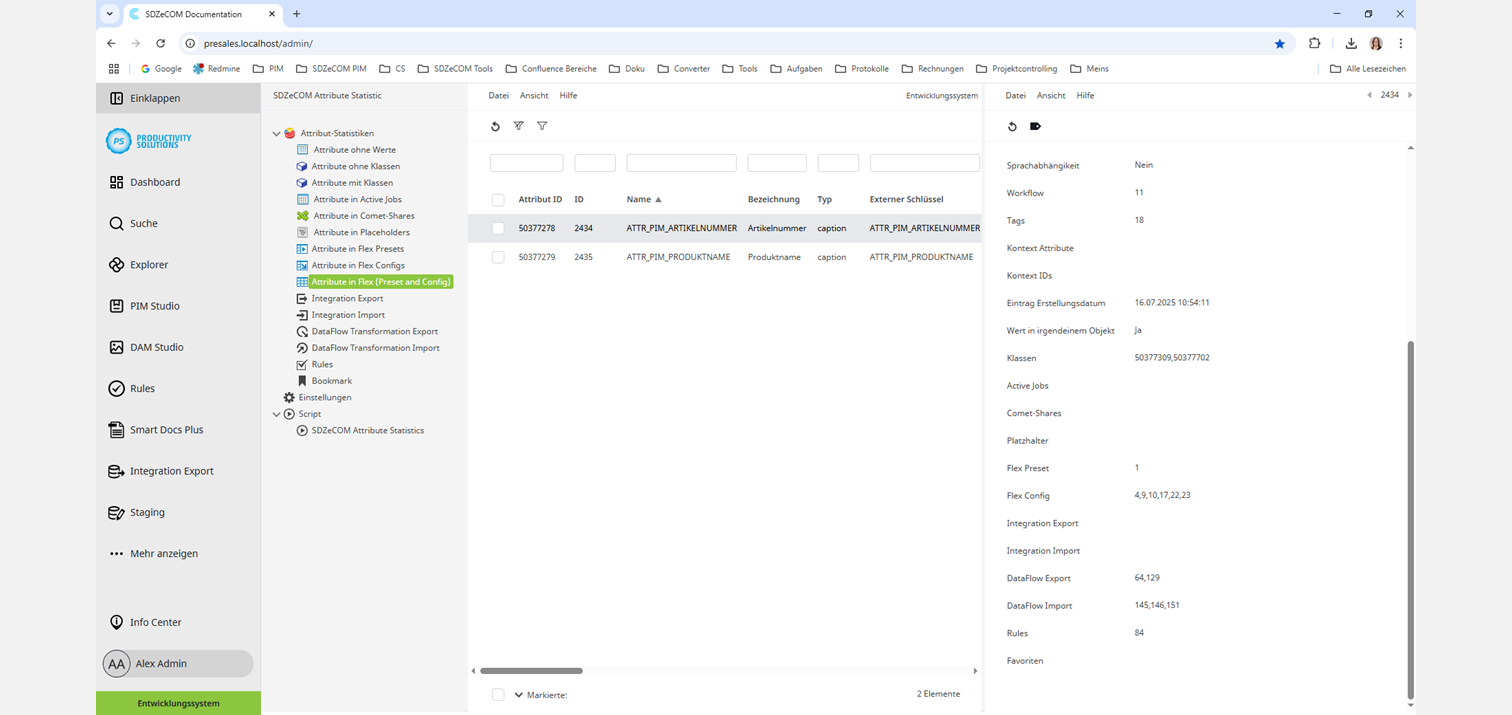Tick the checkbox for ATTR_PIM_PRODUKTNAME row
The width and height of the screenshot is (1512, 715).
click(x=498, y=257)
